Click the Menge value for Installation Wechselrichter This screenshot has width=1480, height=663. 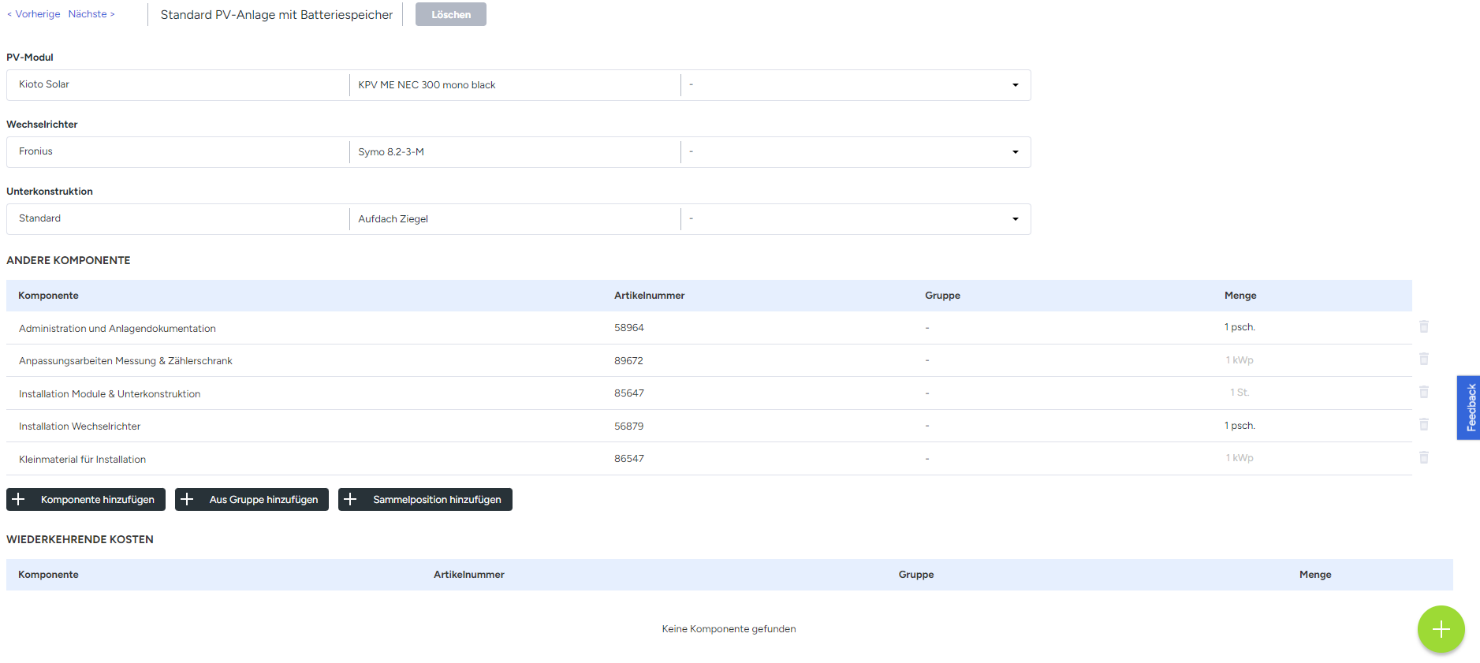[x=1239, y=426]
